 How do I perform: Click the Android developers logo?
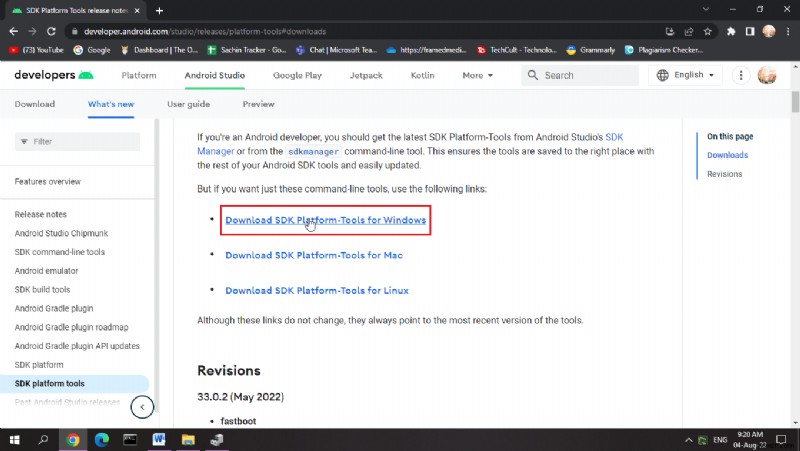point(54,75)
